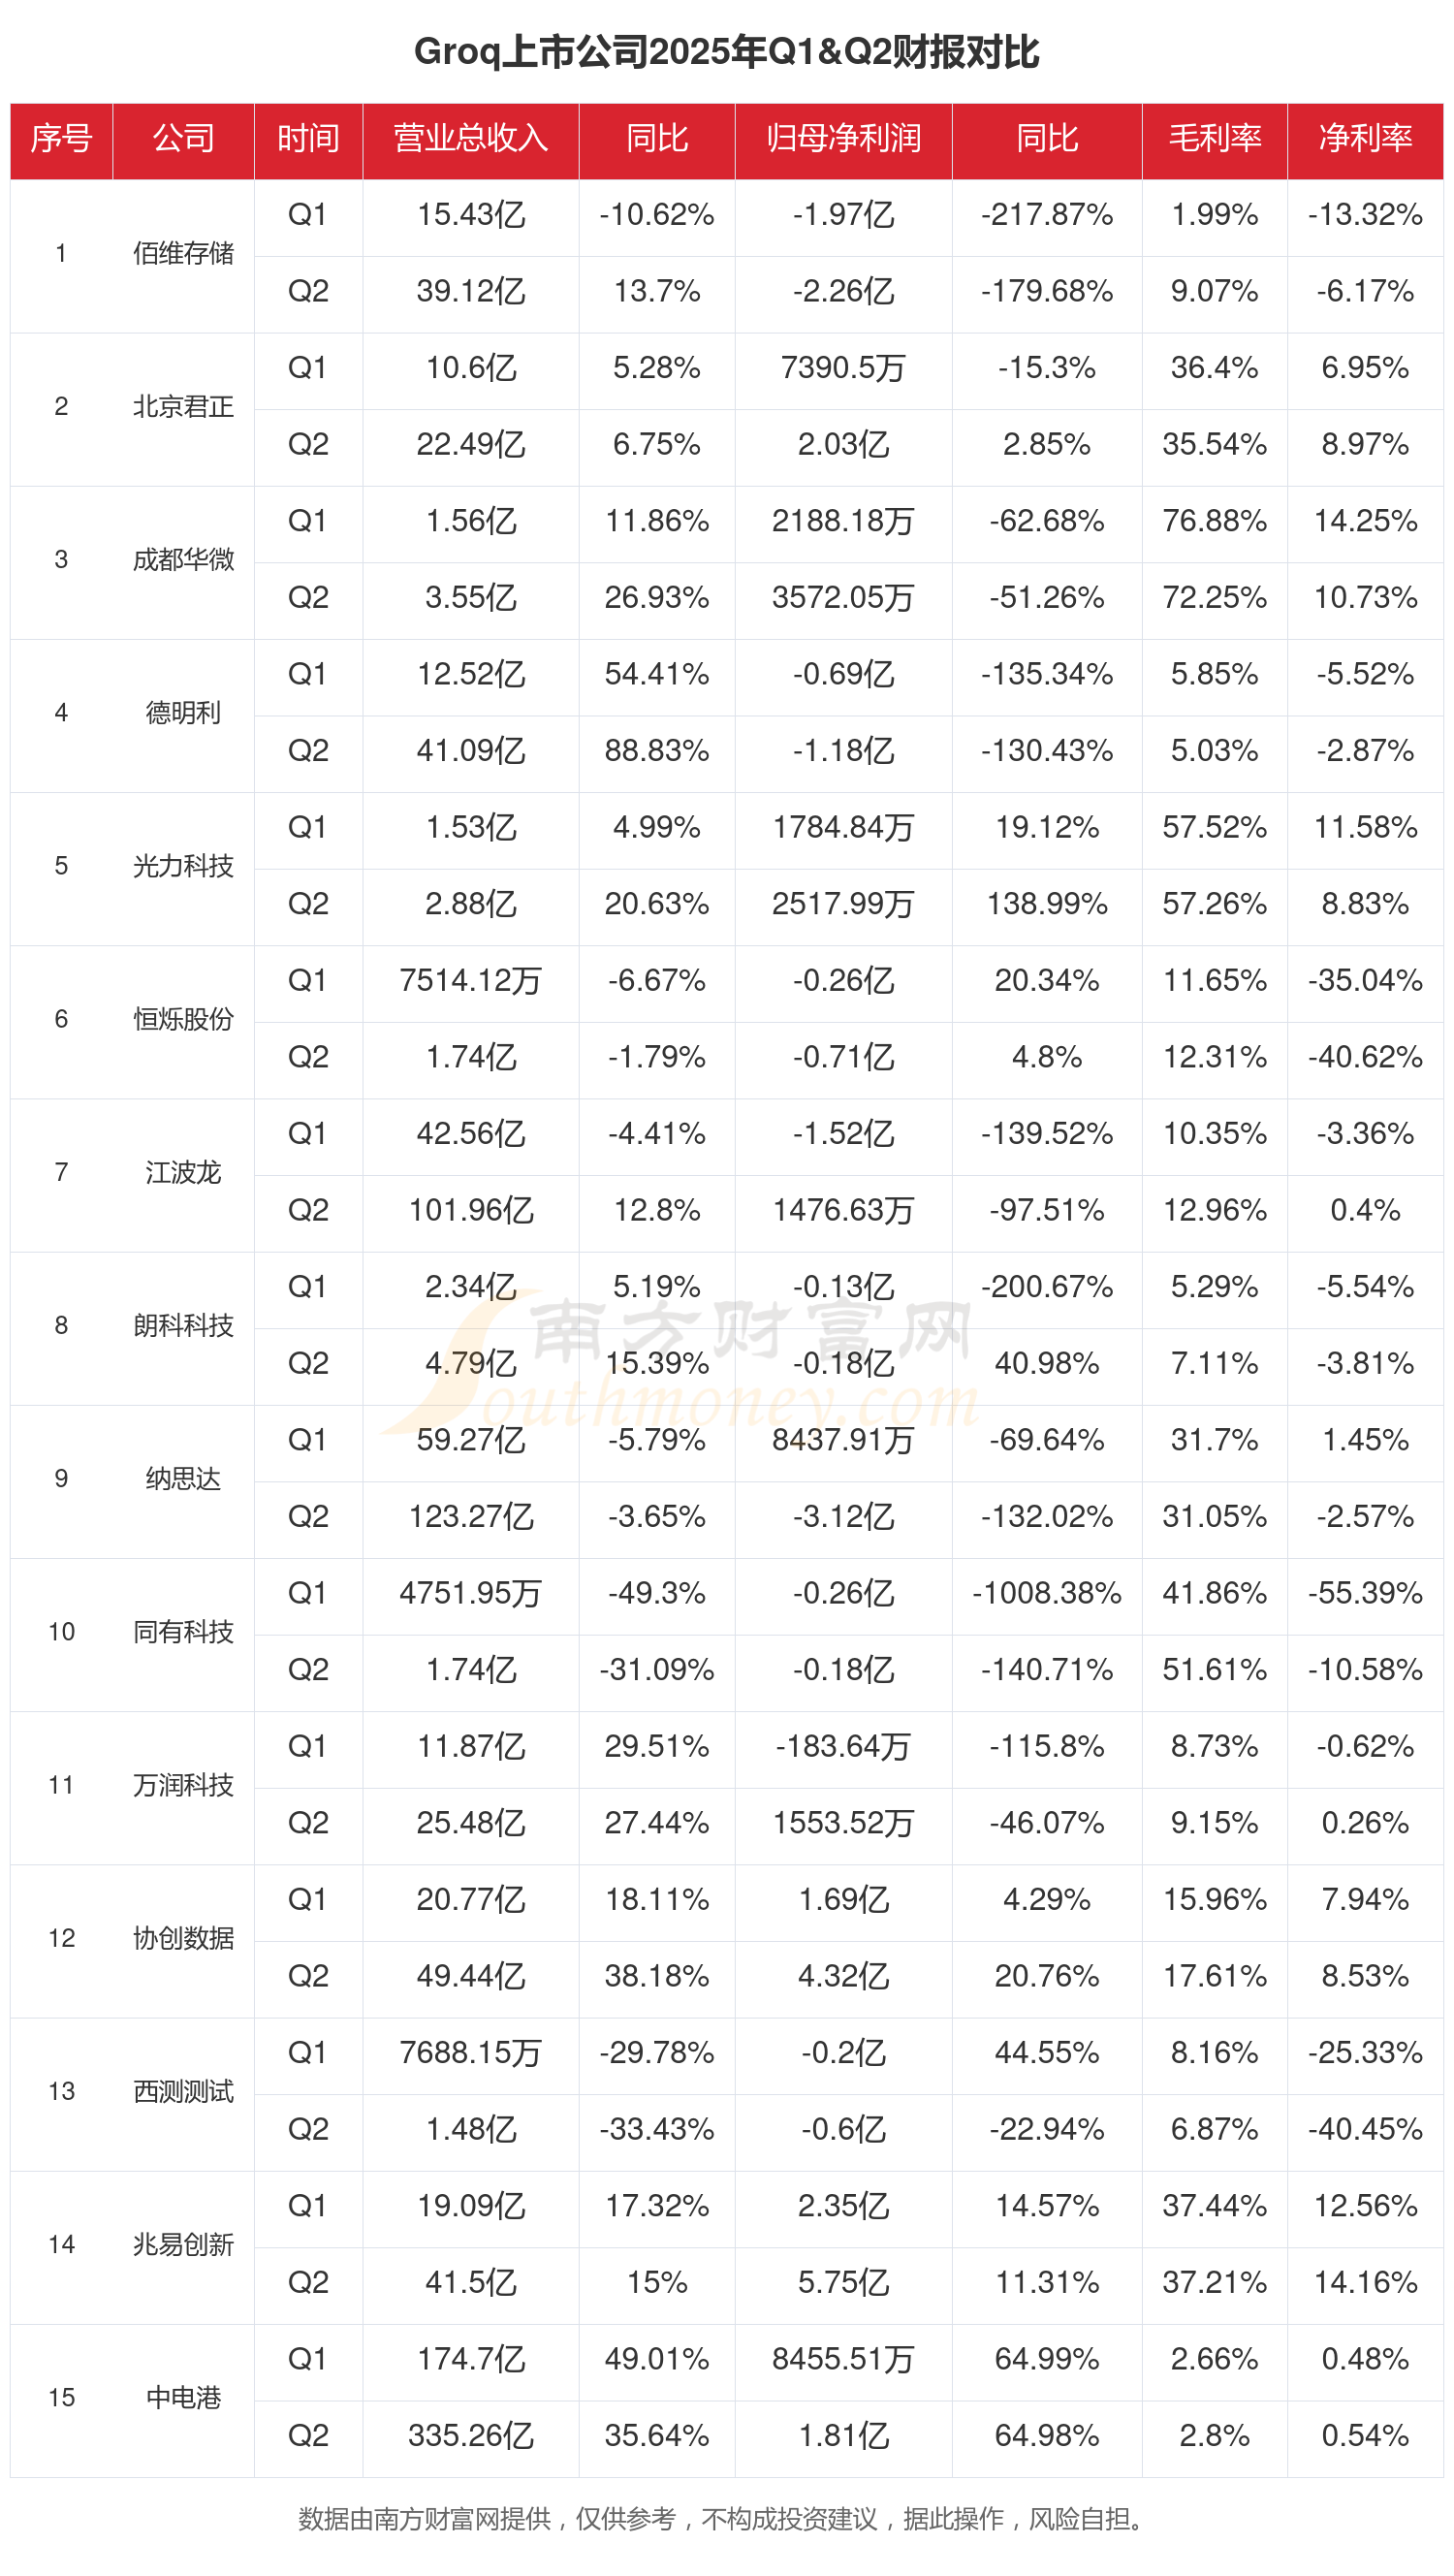Screen dimensions: 1454x2576
Task: Select company name 佰维存储
Action: click(183, 253)
